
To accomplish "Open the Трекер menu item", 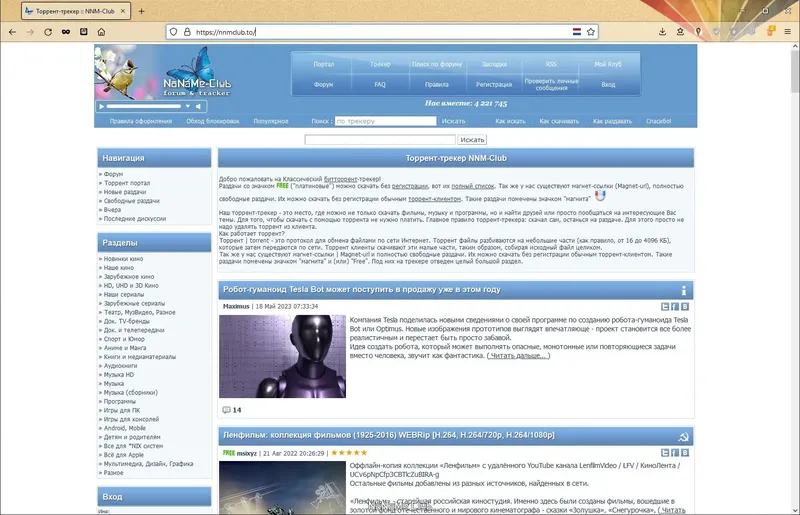I will click(x=380, y=64).
